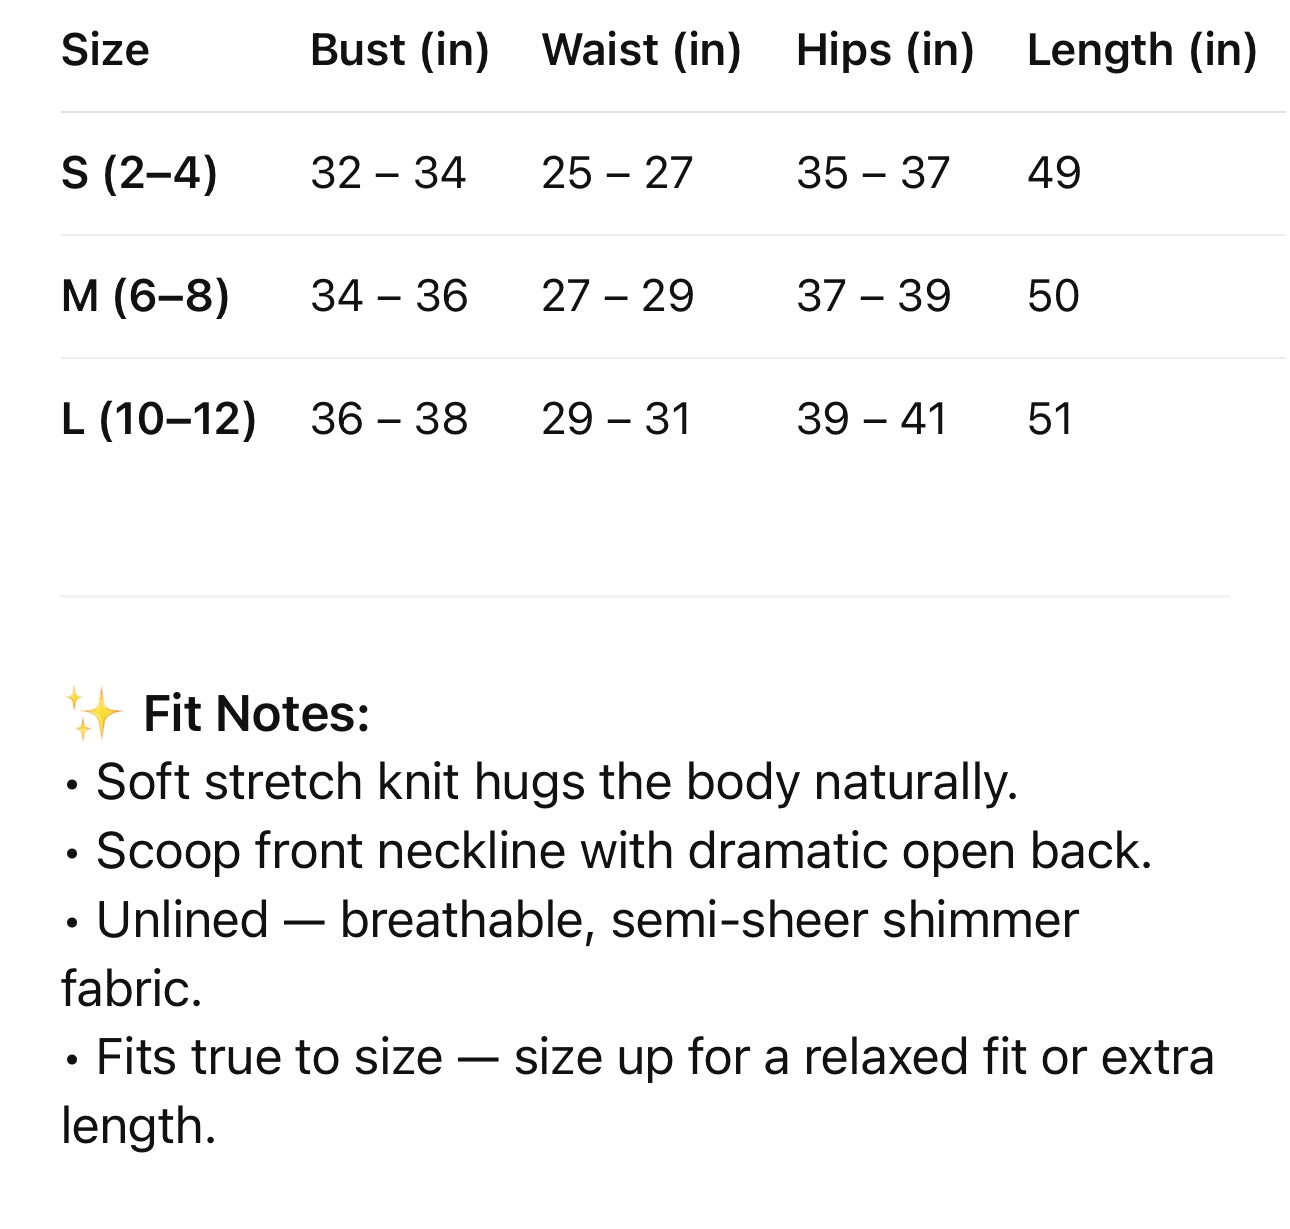Click the Waist (in) column header
Viewport: 1290px width, 1229px height.
click(641, 50)
